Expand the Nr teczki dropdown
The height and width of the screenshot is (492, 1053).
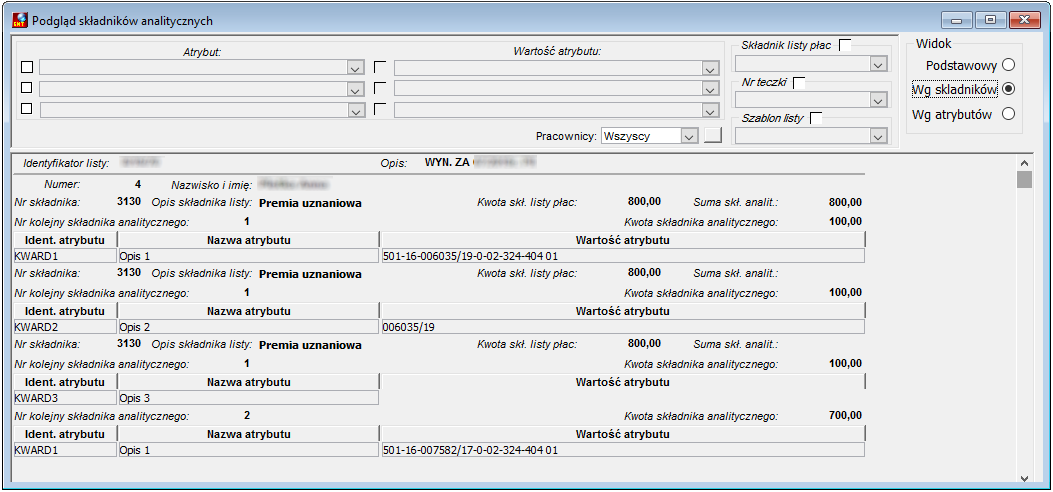coord(877,100)
